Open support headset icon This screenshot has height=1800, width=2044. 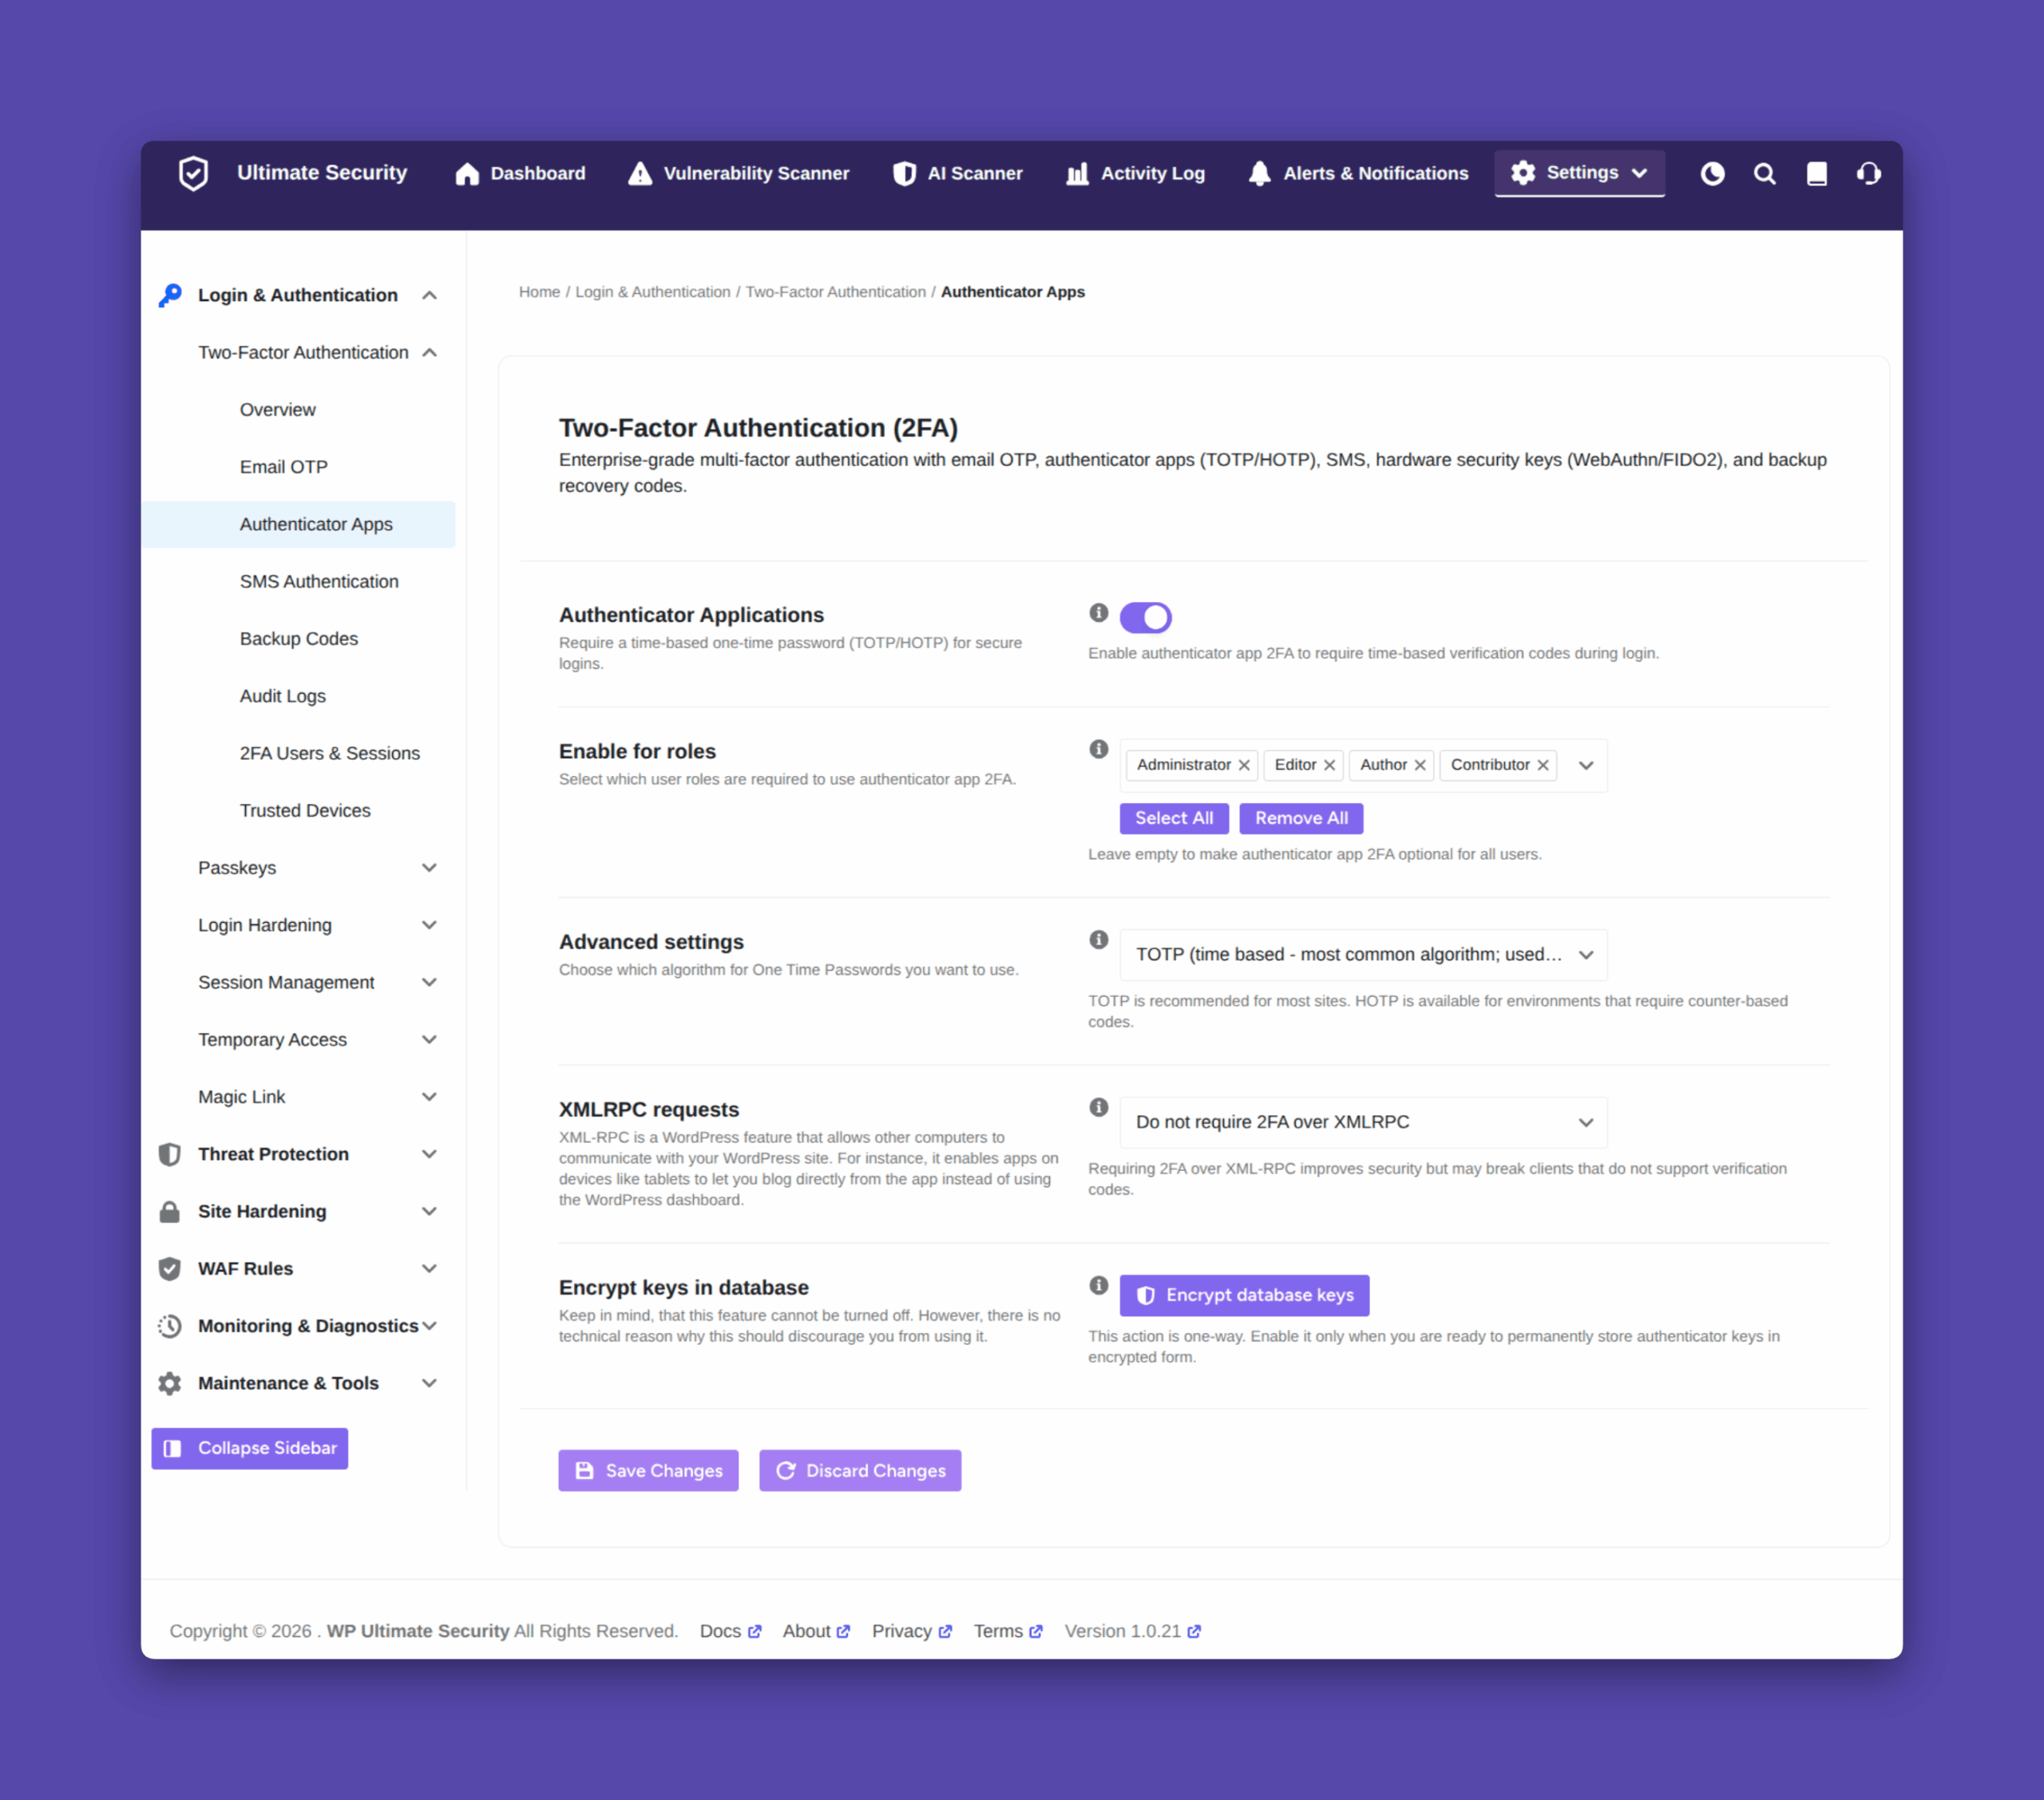1869,174
